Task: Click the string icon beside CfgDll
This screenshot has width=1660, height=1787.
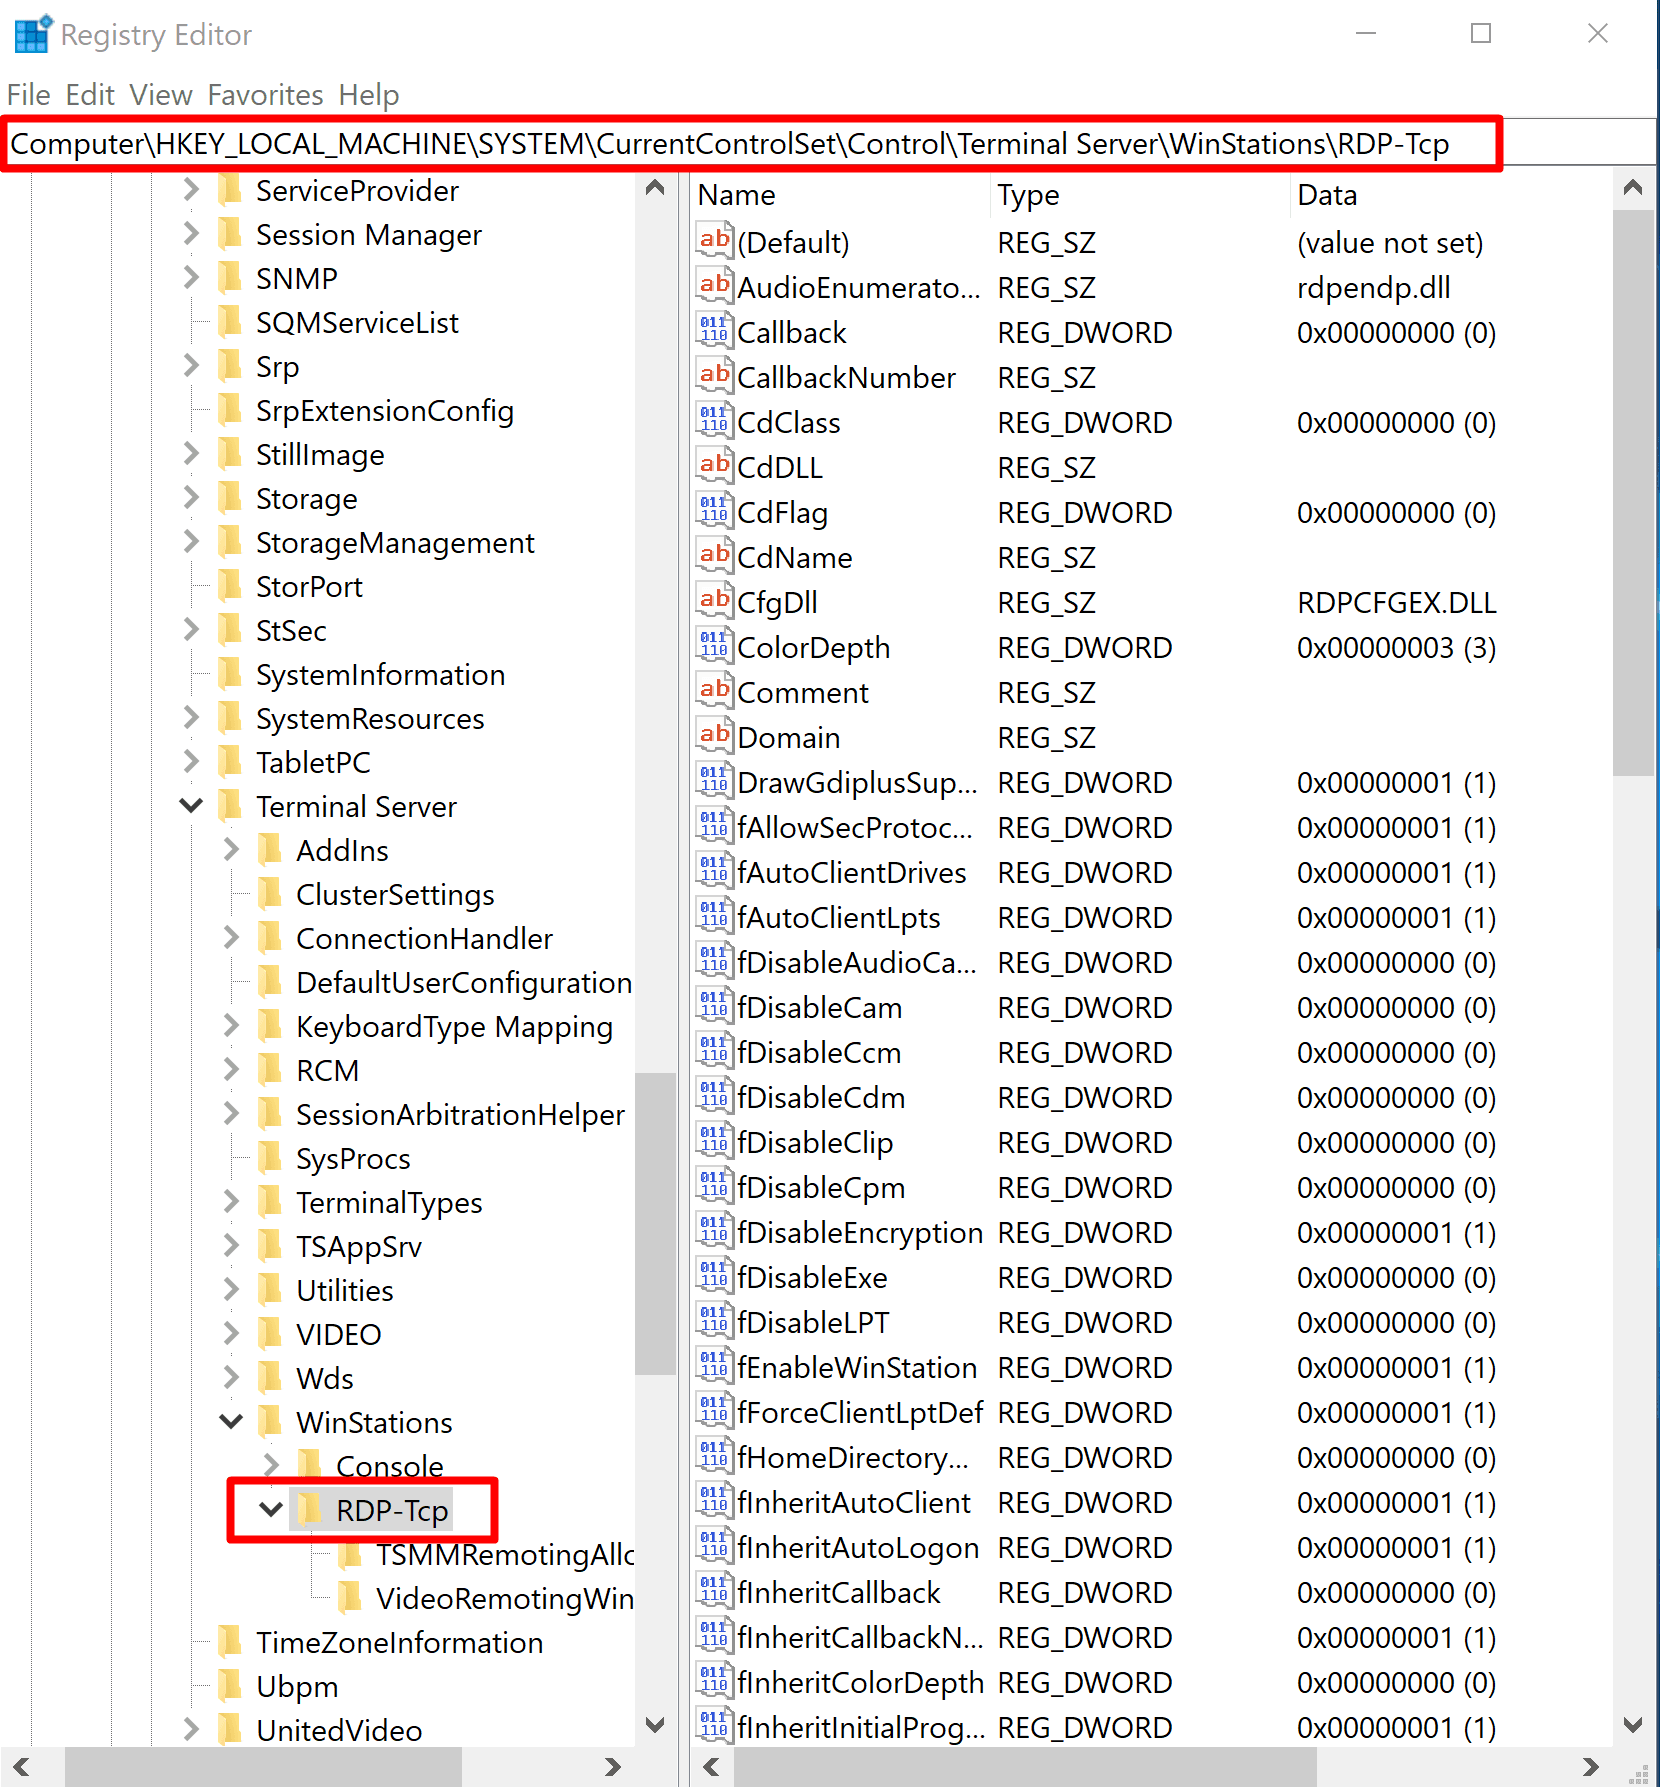Action: pyautogui.click(x=713, y=602)
